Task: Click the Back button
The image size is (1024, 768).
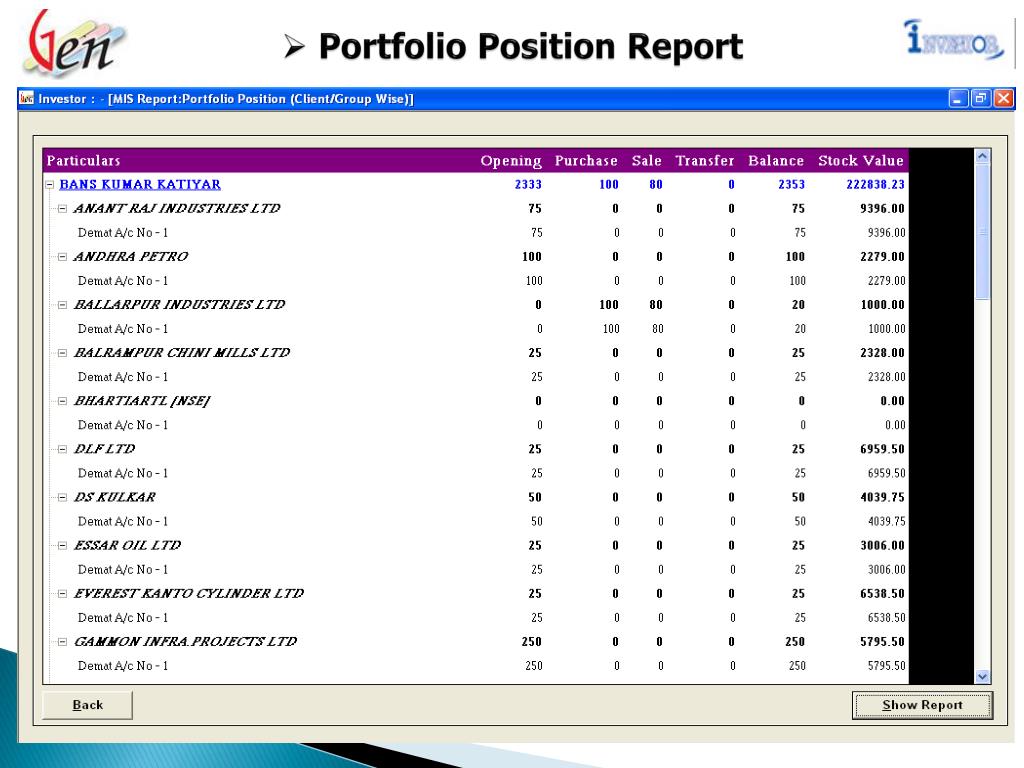Action: click(x=88, y=705)
